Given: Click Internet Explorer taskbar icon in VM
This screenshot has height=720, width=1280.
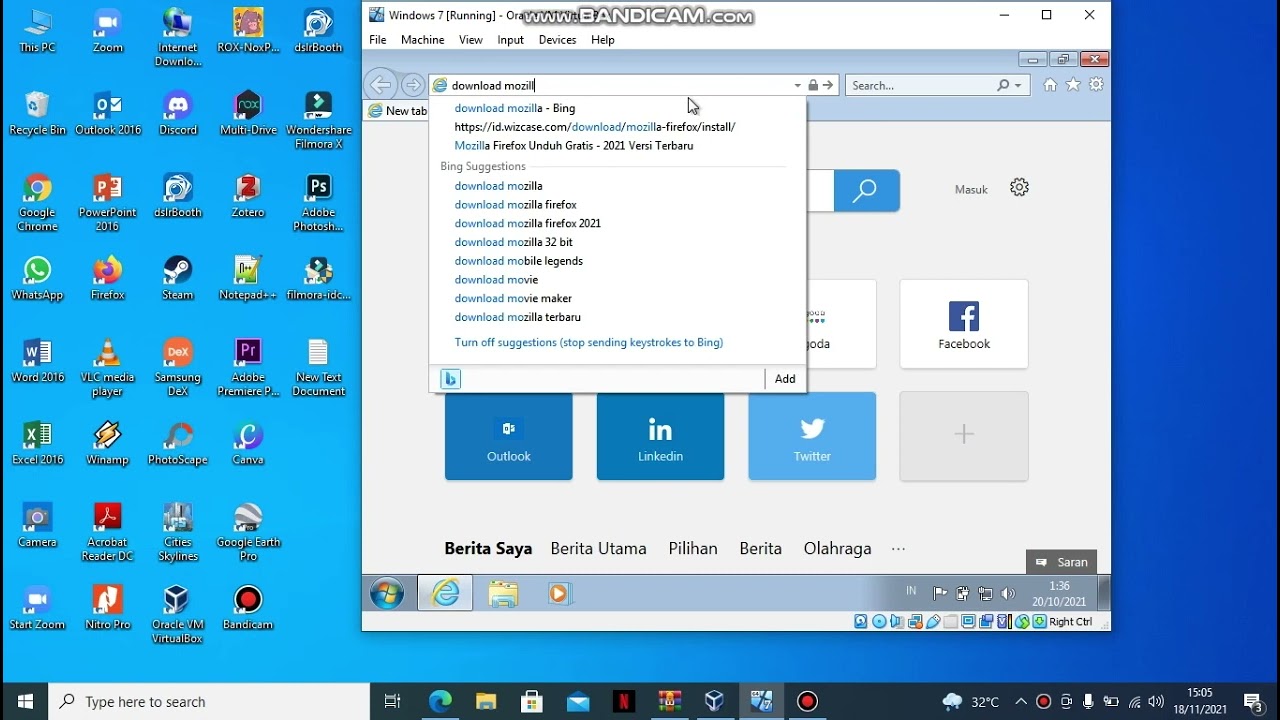Looking at the screenshot, I should (446, 593).
